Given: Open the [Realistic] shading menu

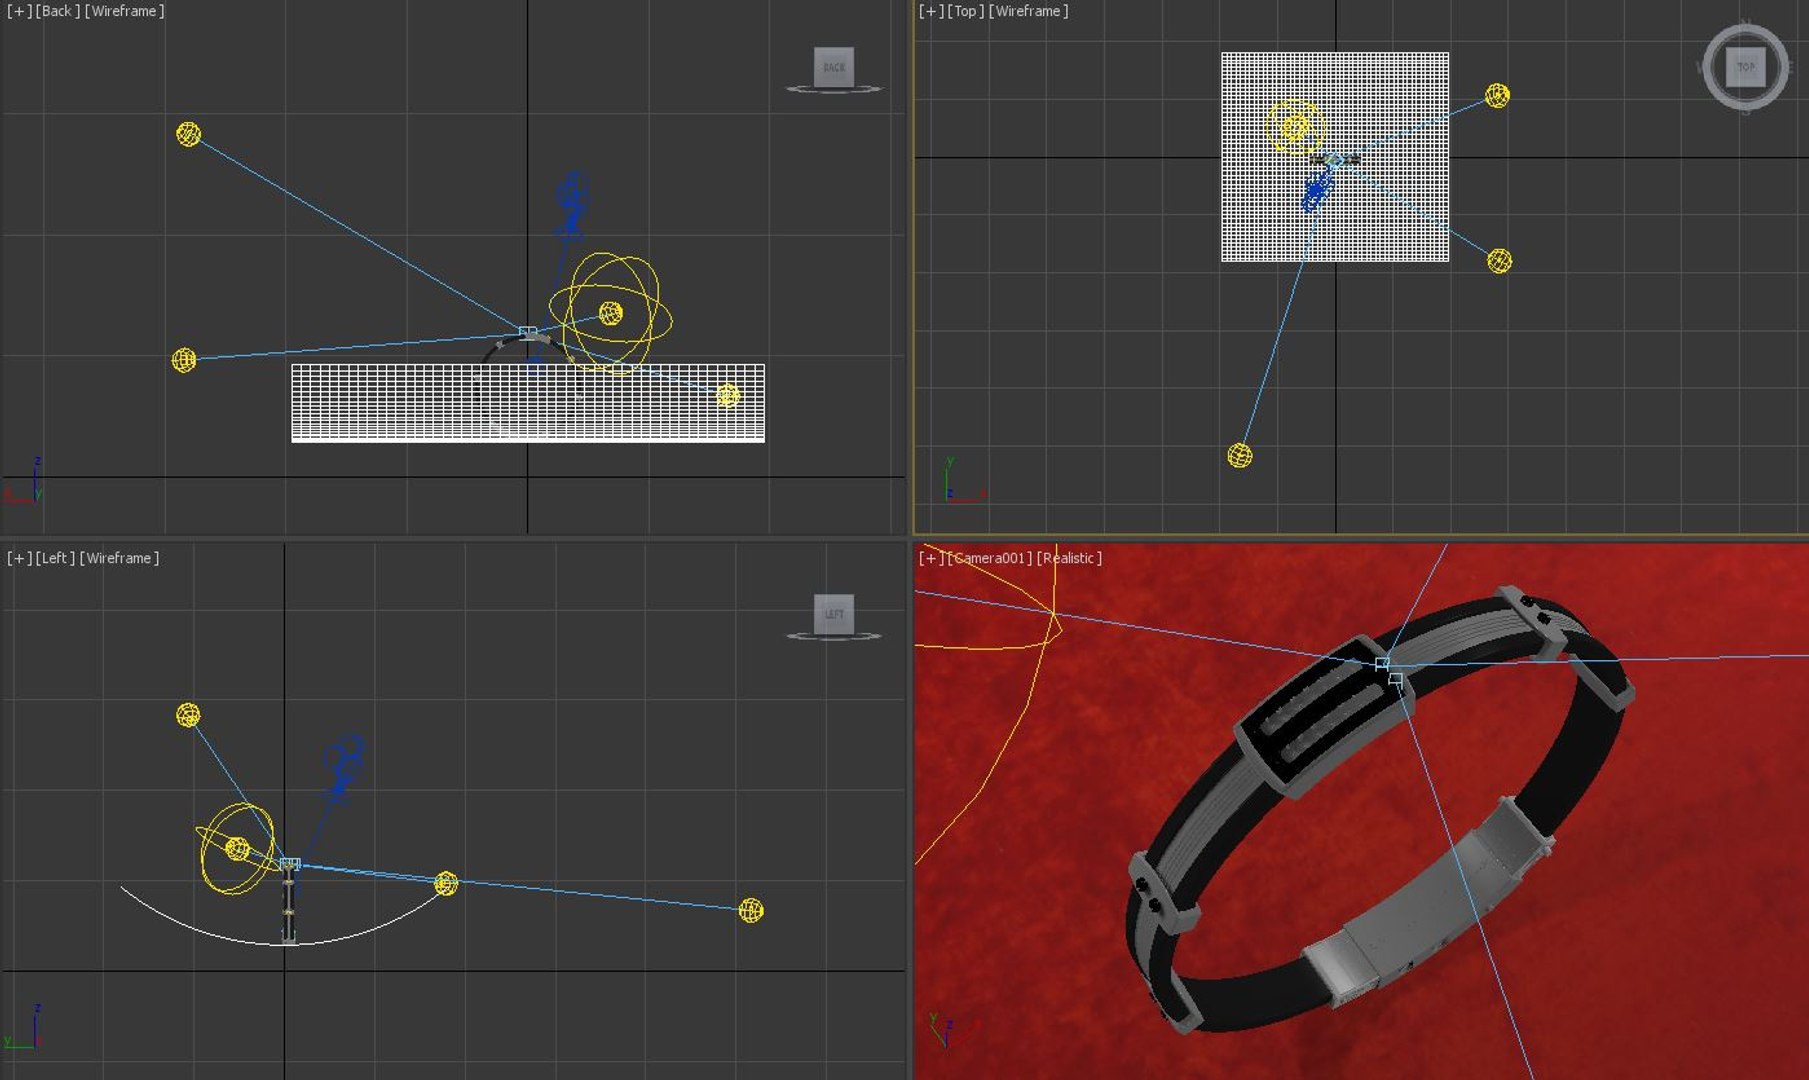Looking at the screenshot, I should pos(1069,558).
